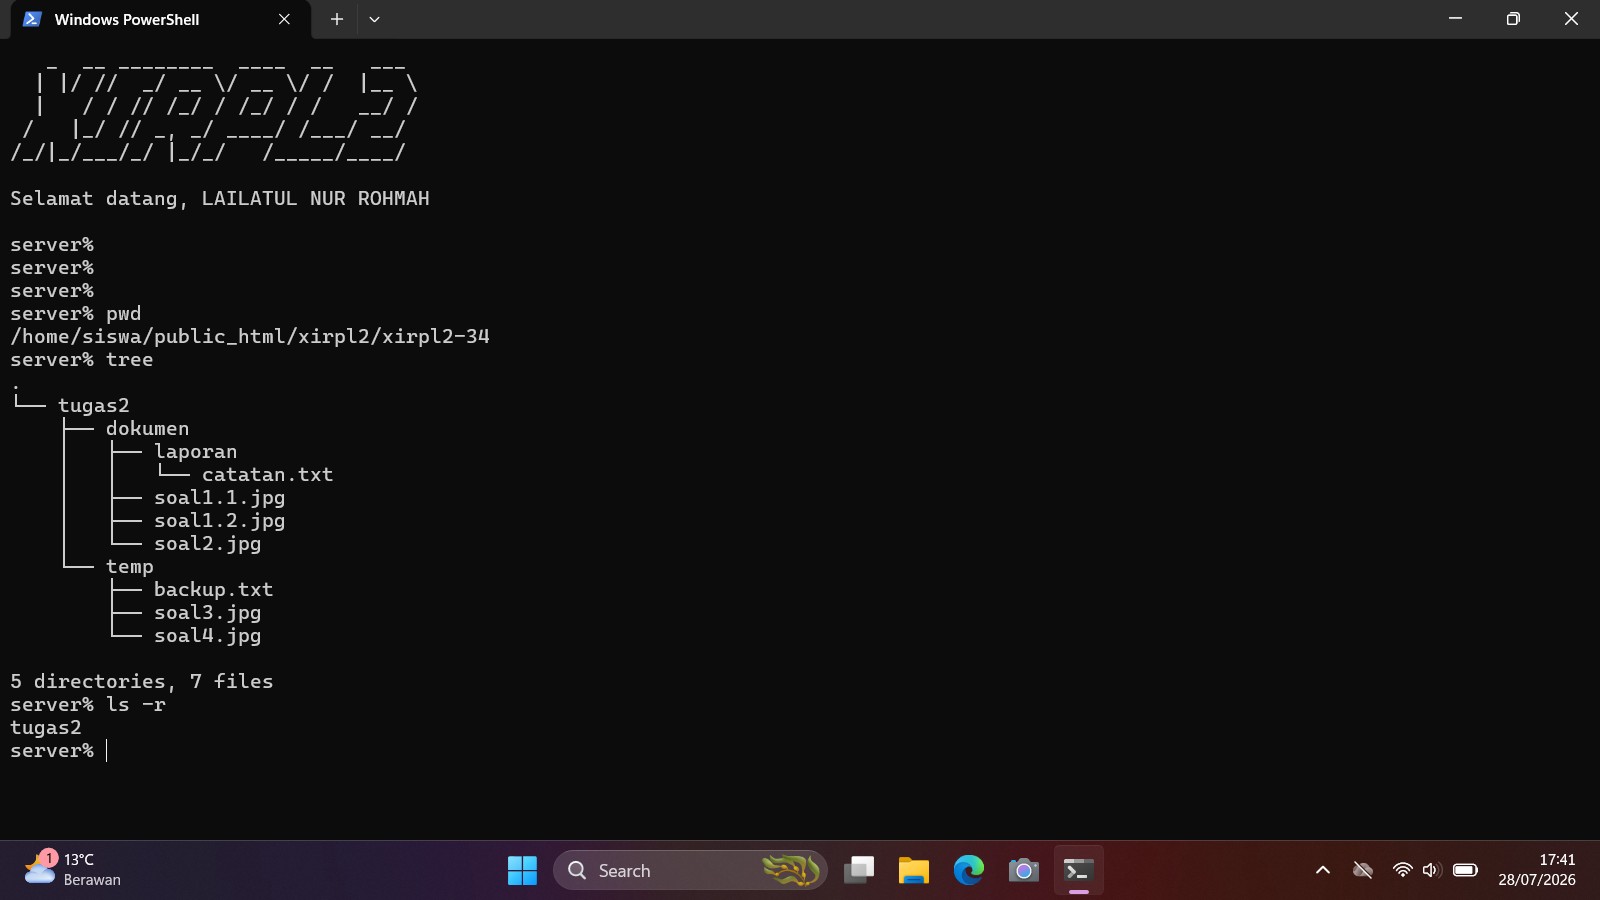Click the Terminal icon in taskbar

pyautogui.click(x=1078, y=870)
